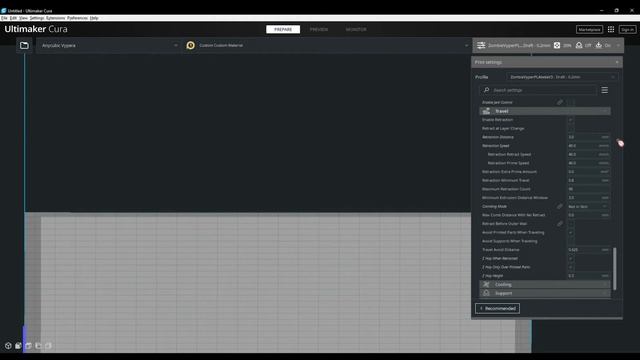Open the Extensions menu

(56, 18)
